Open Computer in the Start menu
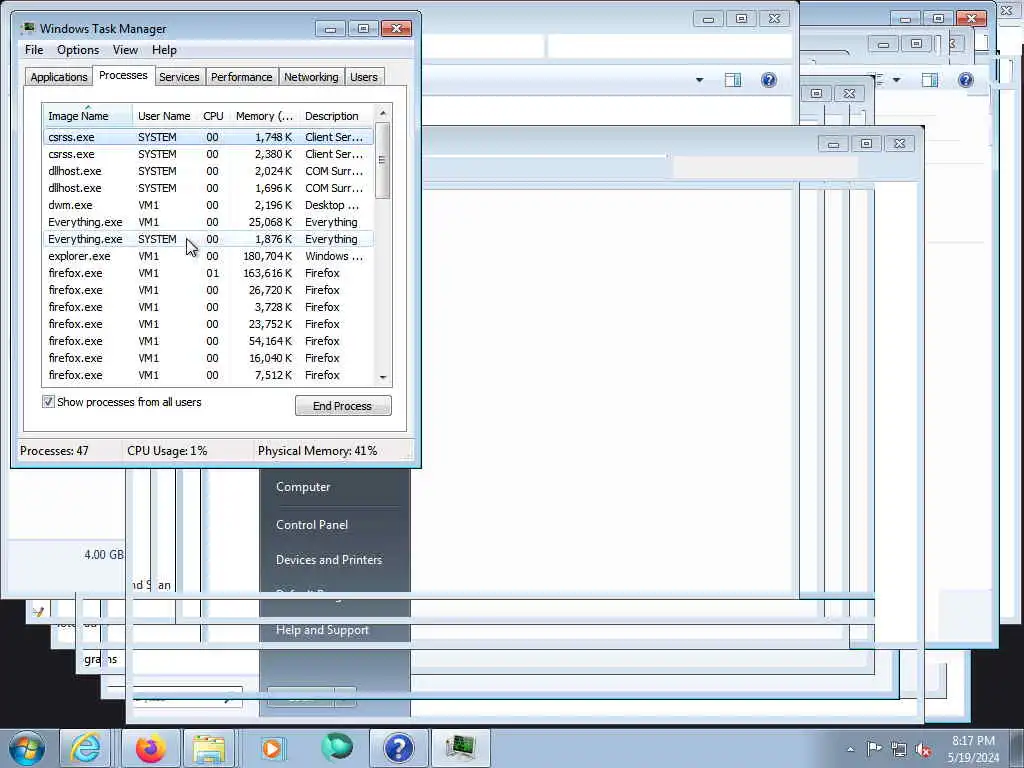This screenshot has height=768, width=1024. [x=303, y=487]
